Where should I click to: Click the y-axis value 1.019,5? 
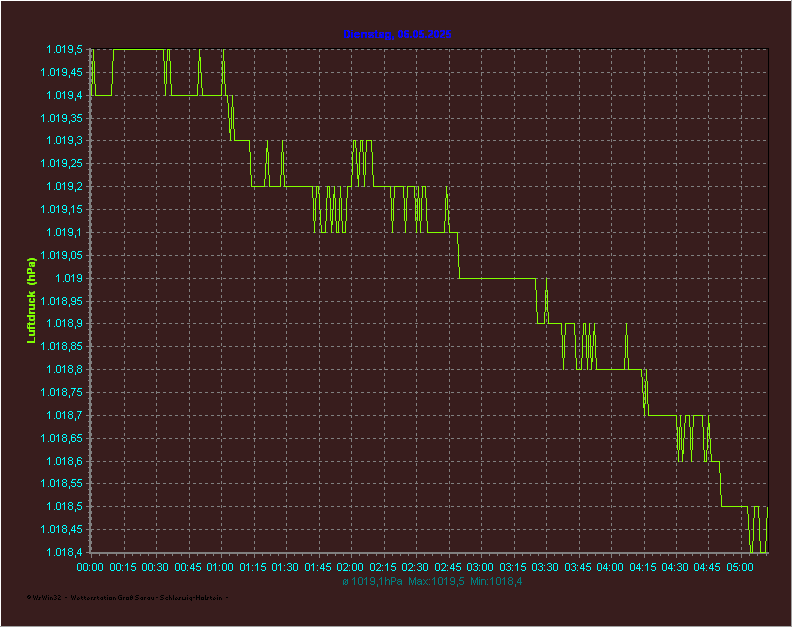65,50
